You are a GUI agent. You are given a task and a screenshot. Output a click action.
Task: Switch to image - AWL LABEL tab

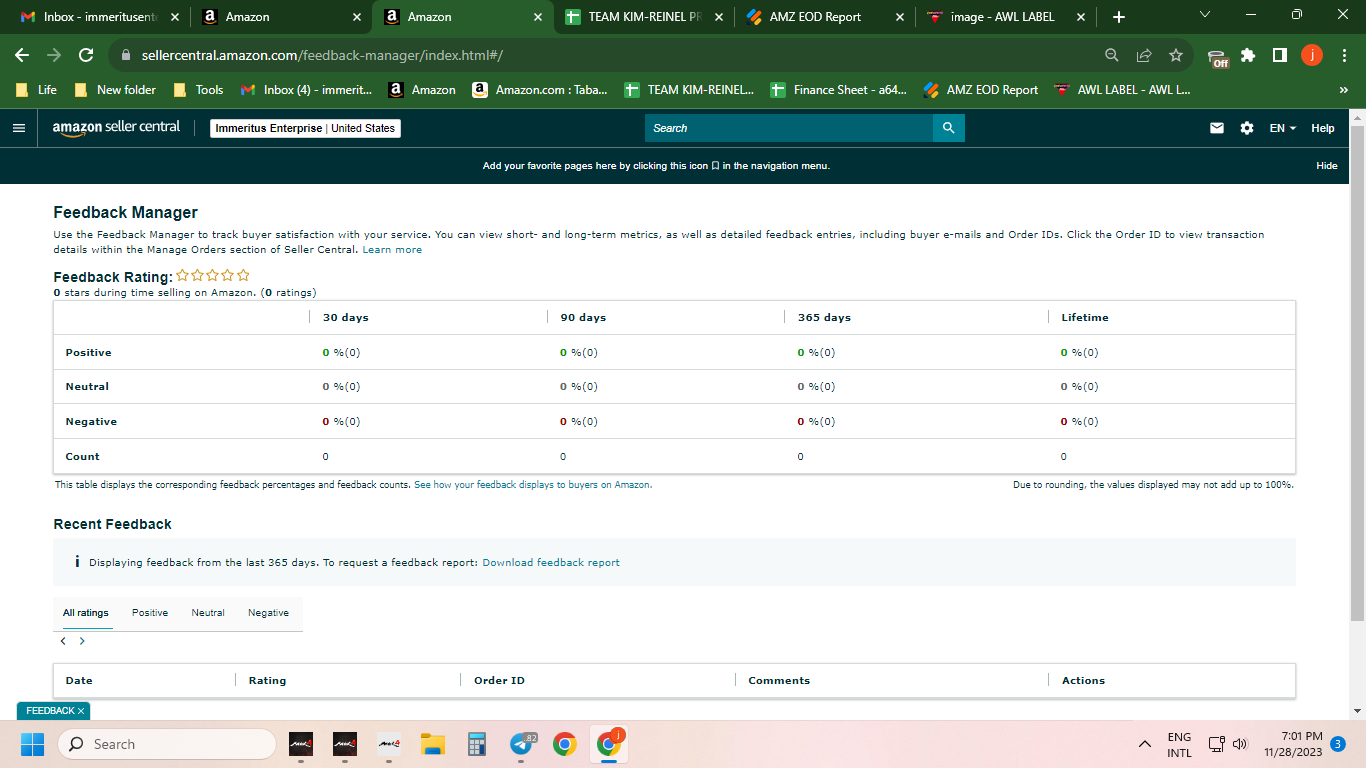[x=1005, y=17]
